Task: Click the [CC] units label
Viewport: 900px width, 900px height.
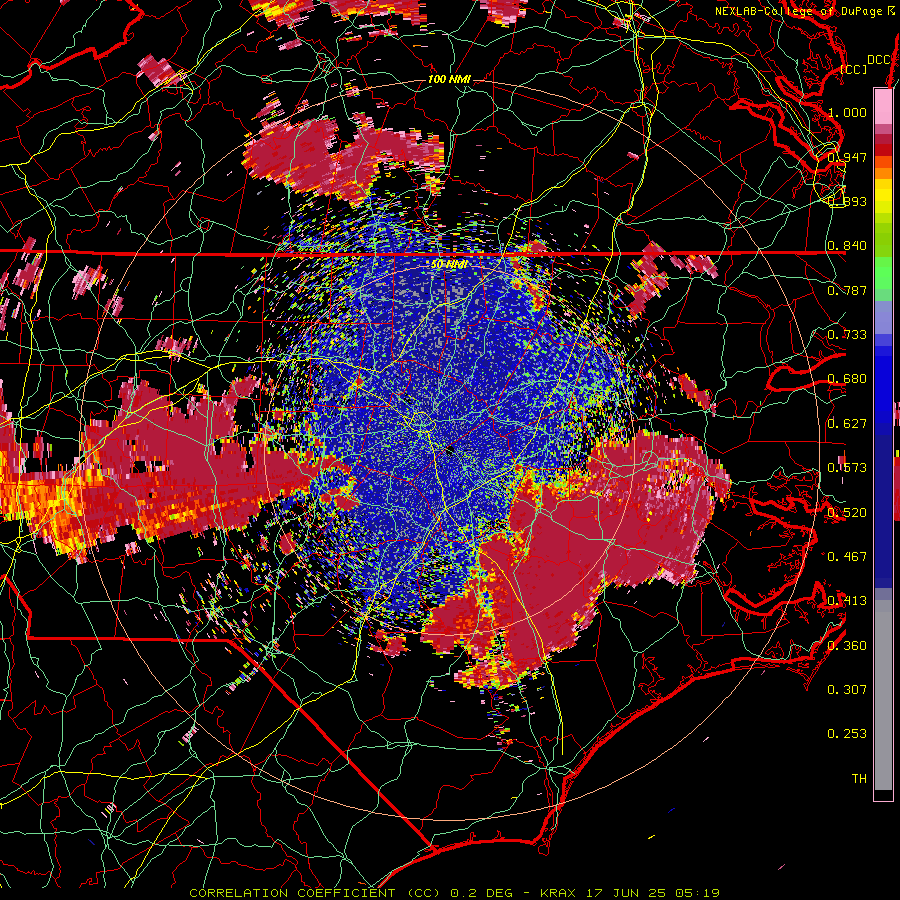Action: [854, 69]
